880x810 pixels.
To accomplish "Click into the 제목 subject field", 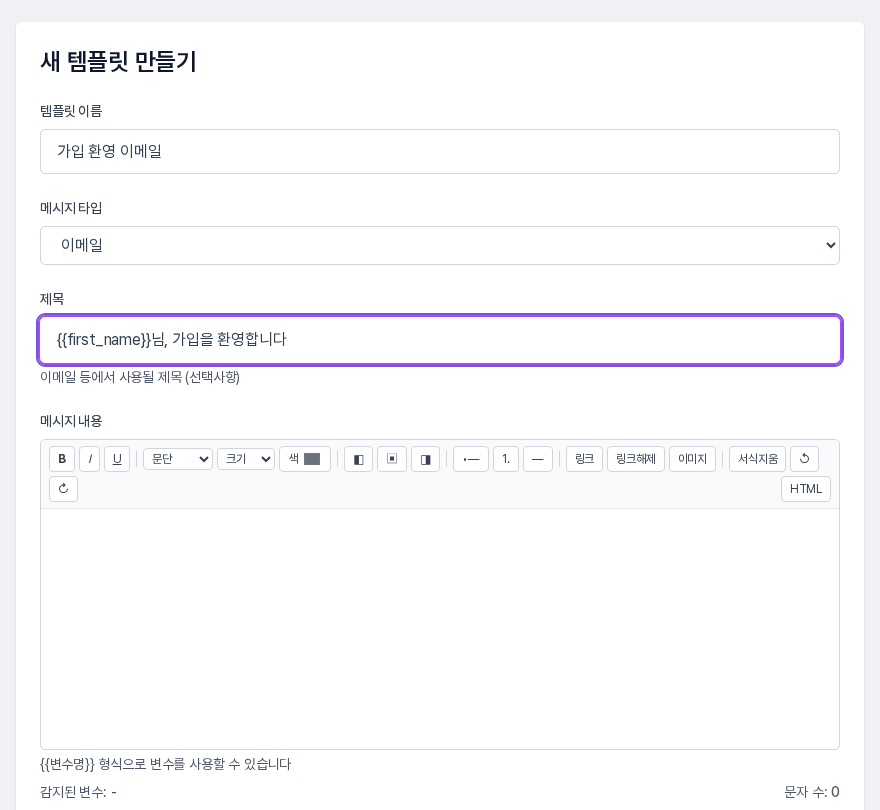I will (440, 340).
